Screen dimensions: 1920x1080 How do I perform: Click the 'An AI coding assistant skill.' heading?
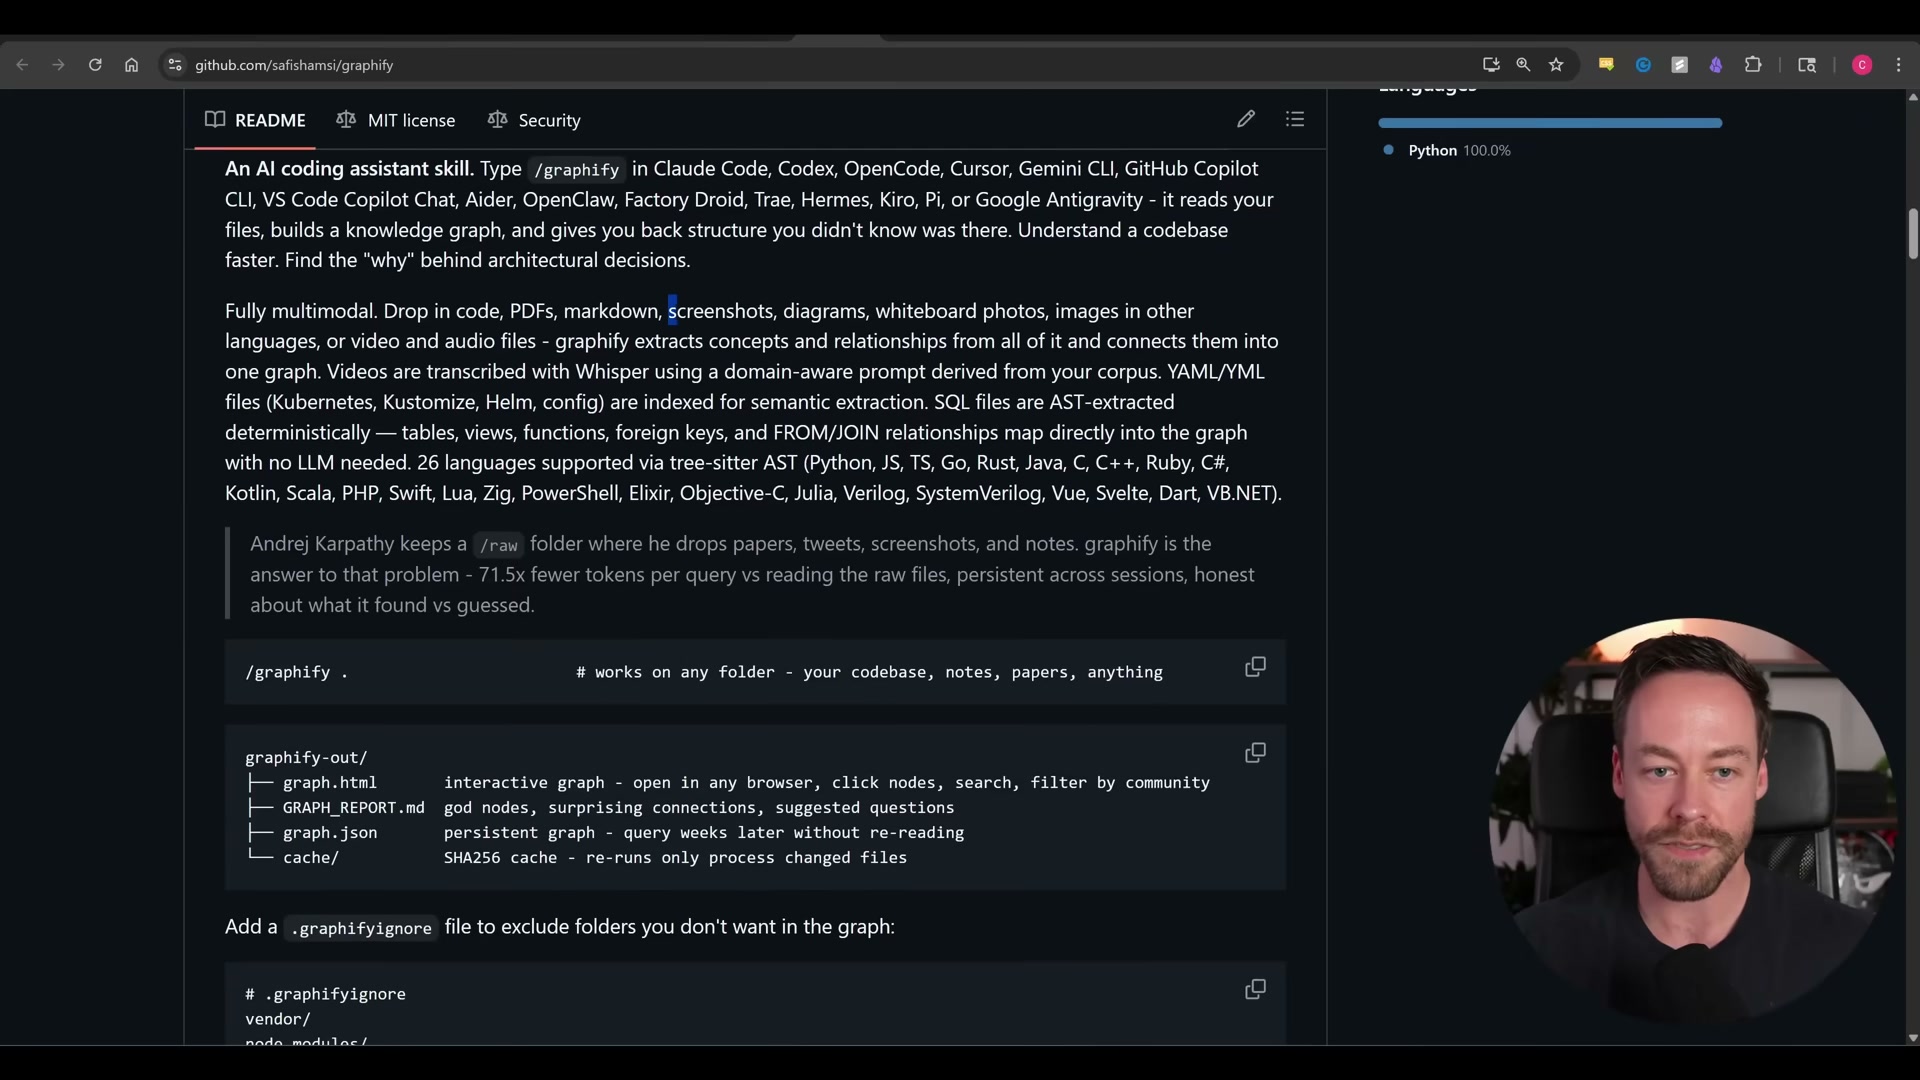pos(349,169)
